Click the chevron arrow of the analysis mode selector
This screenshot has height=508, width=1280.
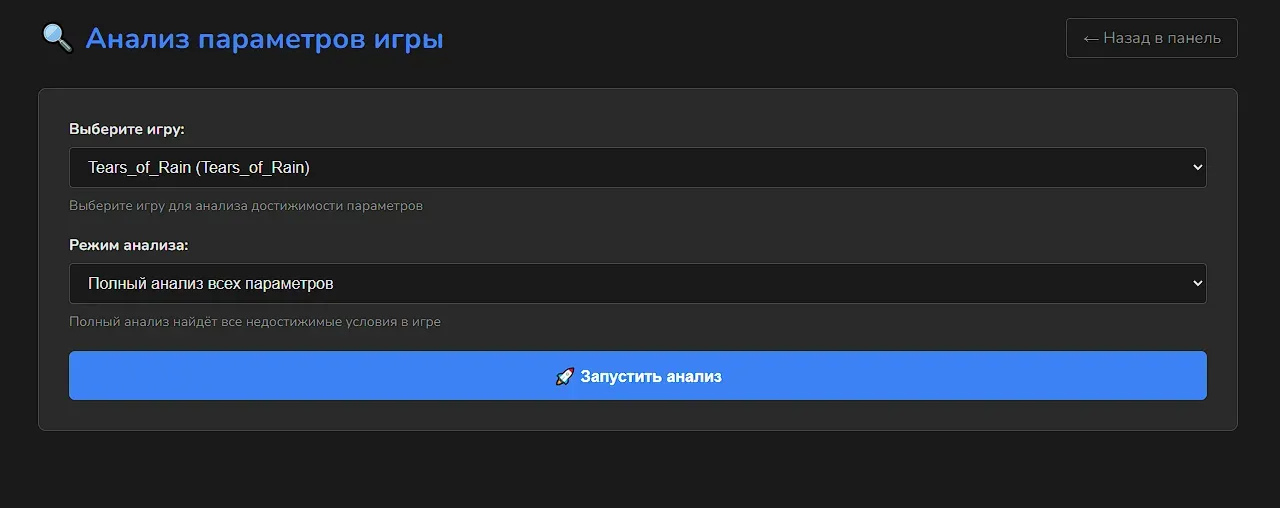click(1198, 284)
